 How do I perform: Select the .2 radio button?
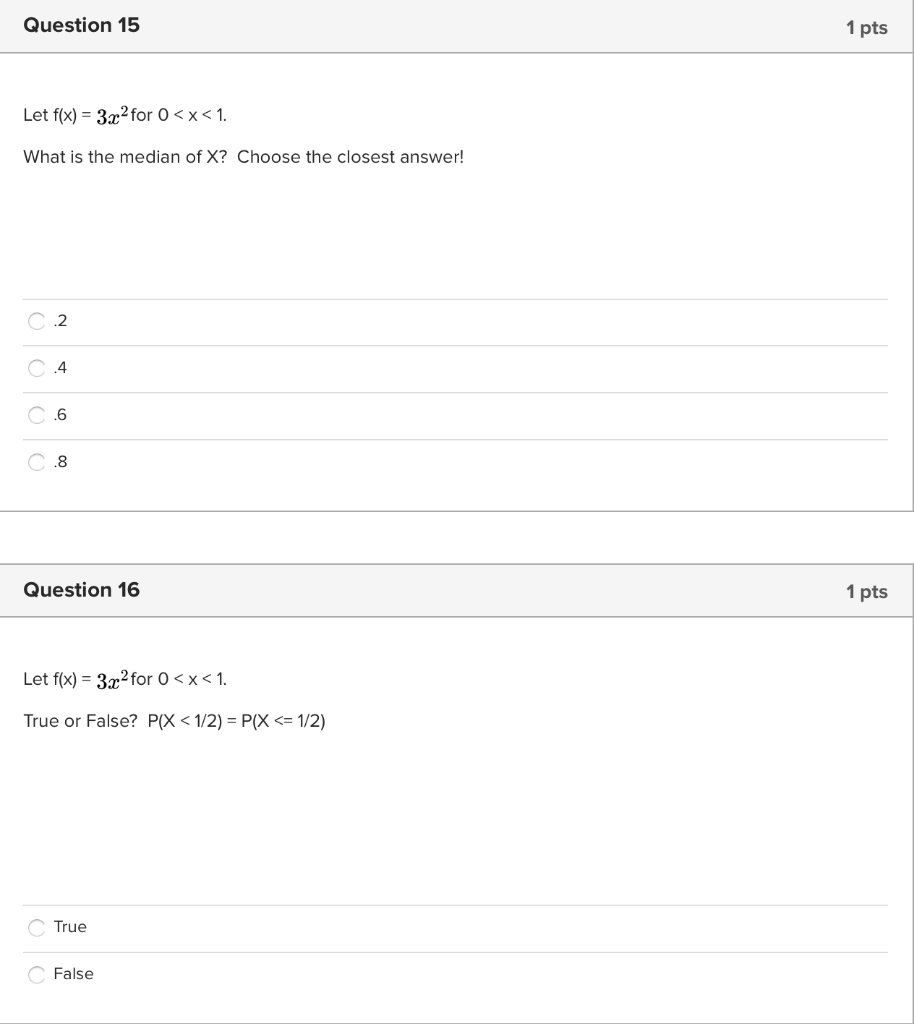pyautogui.click(x=36, y=321)
